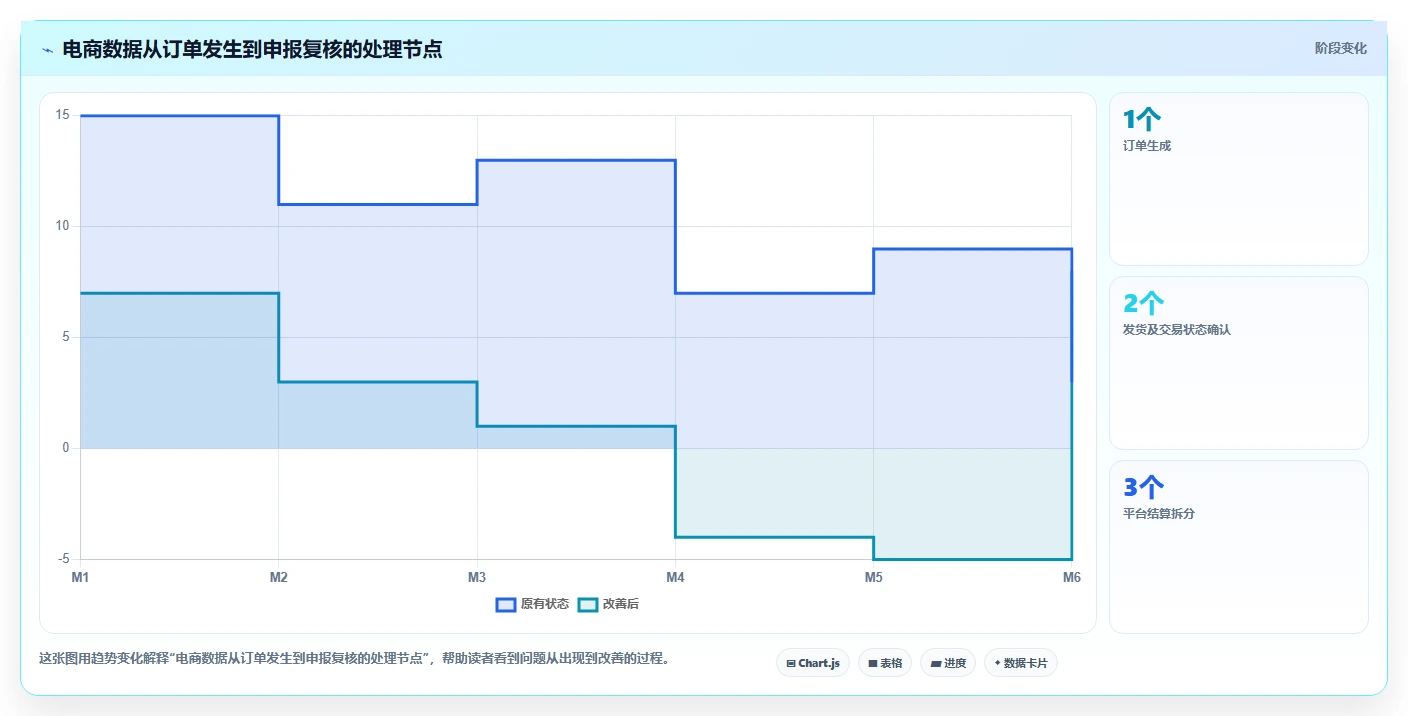The height and width of the screenshot is (716, 1408).
Task: Click the 阶段变化 label in header
Action: [1341, 49]
